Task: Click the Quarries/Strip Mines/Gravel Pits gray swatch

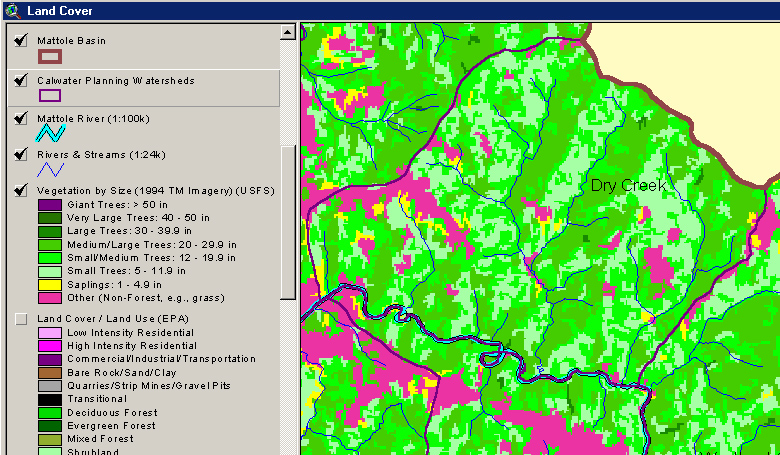Action: [50, 386]
